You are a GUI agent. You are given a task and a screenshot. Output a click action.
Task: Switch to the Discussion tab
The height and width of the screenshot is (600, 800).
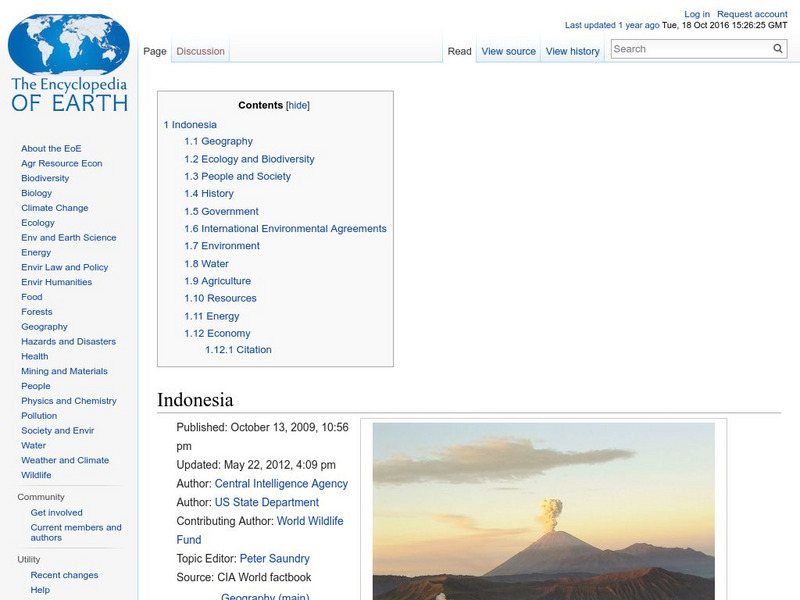(x=200, y=49)
